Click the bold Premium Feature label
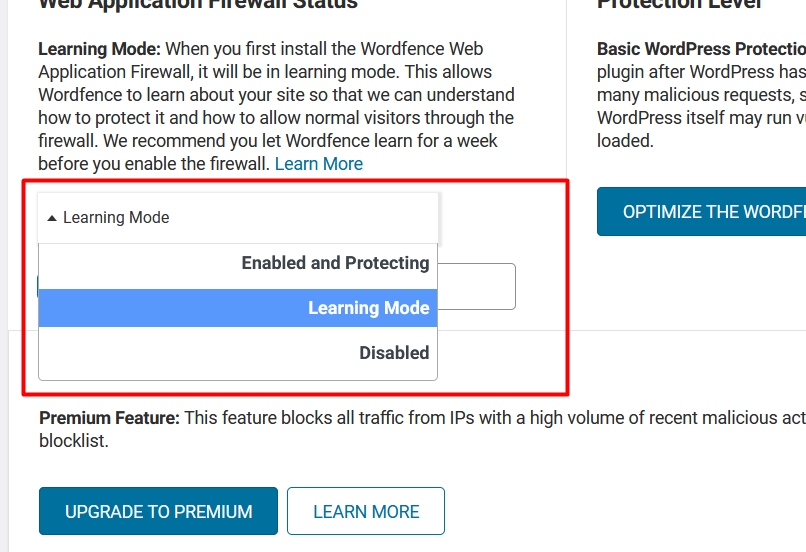Image resolution: width=806 pixels, height=552 pixels. tap(109, 418)
